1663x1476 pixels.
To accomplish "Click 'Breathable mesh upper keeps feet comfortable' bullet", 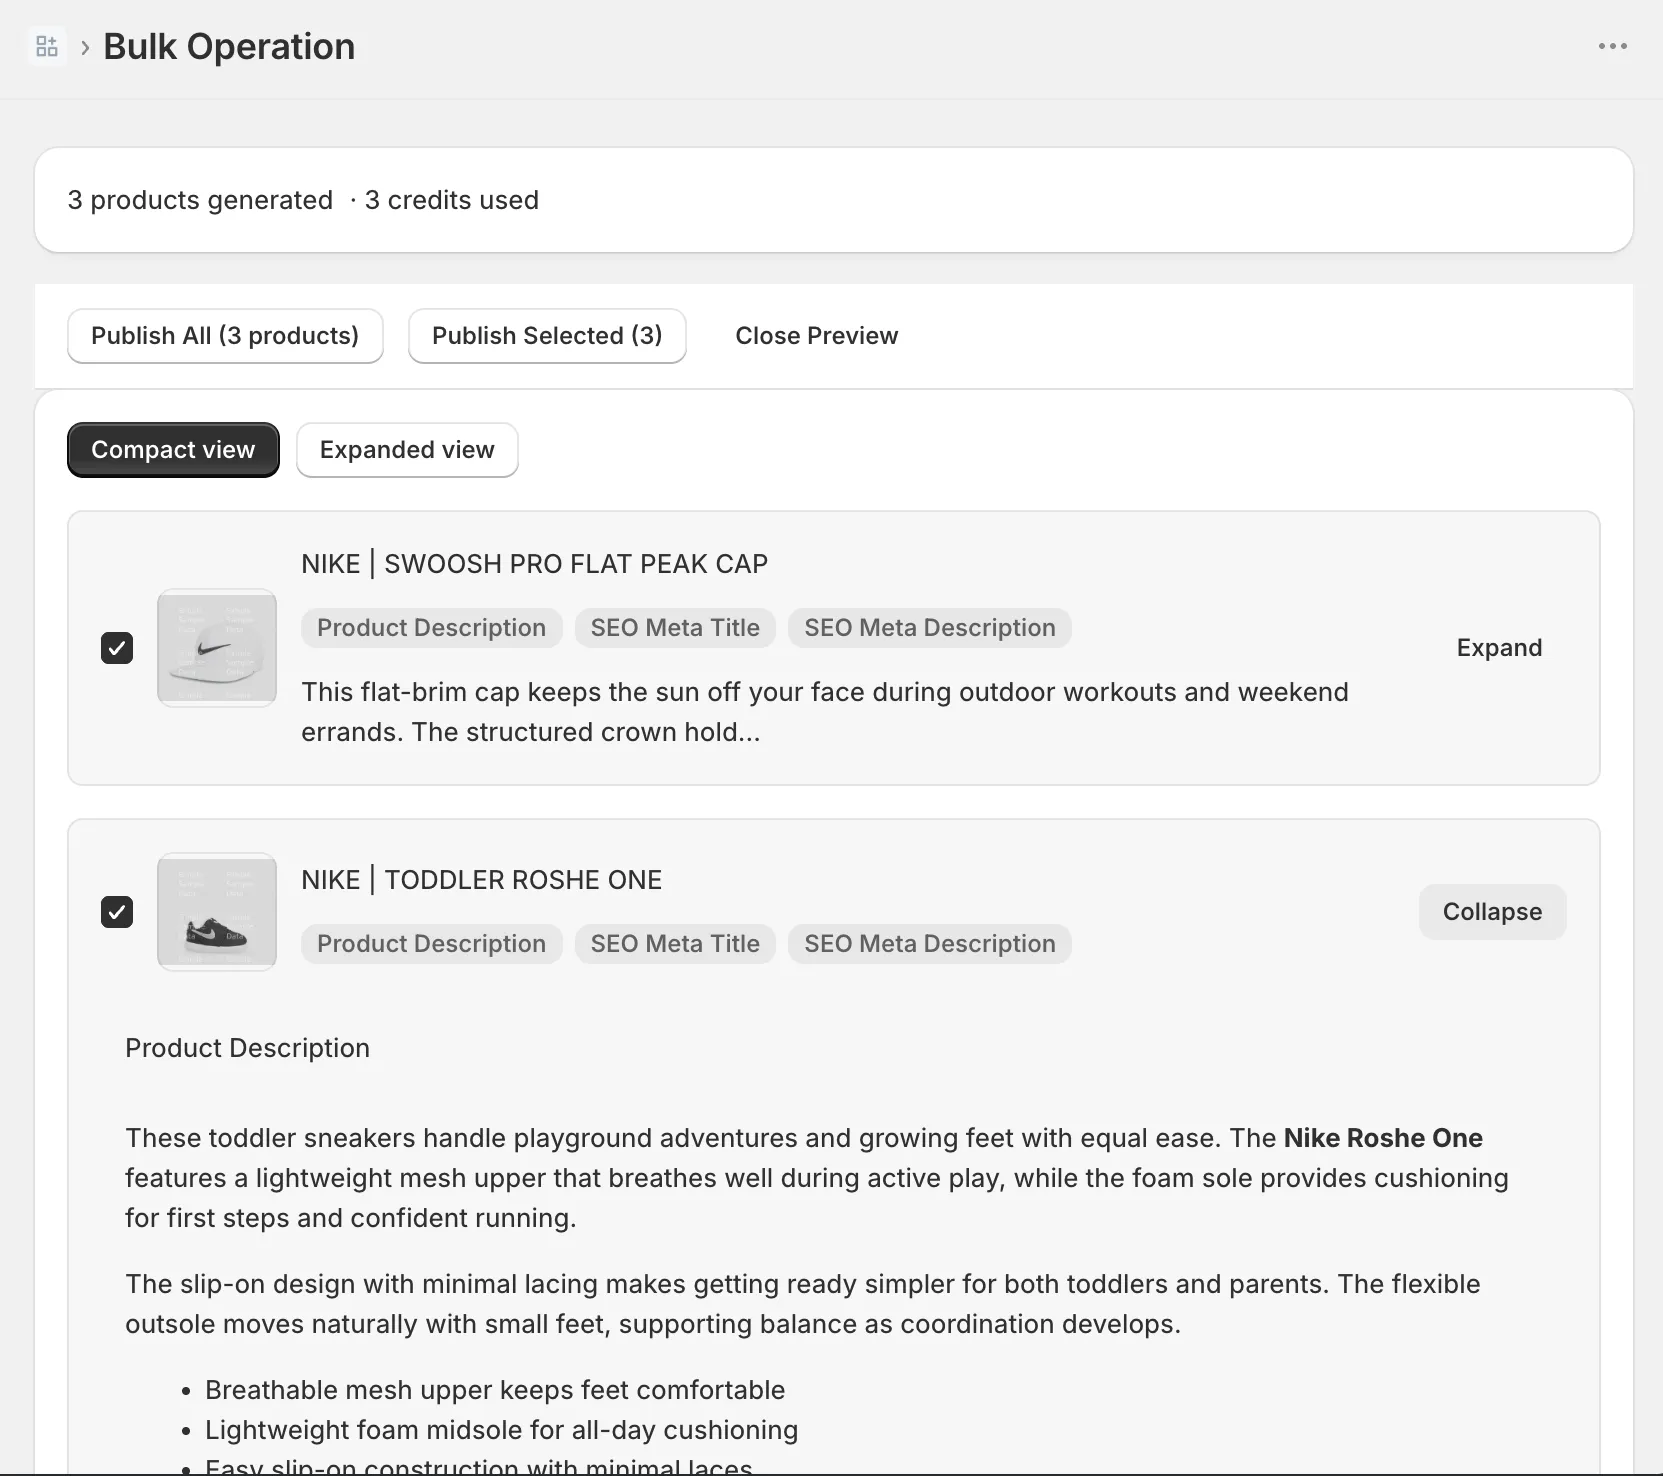I will point(495,1390).
